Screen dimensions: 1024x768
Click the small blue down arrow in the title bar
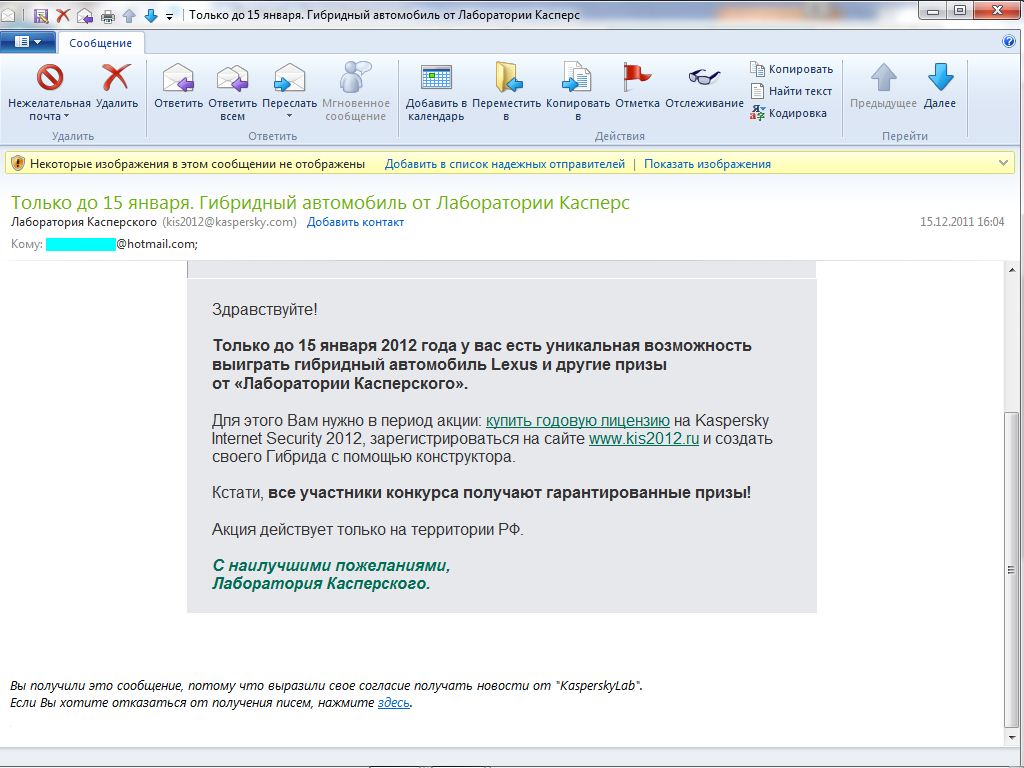click(x=151, y=15)
